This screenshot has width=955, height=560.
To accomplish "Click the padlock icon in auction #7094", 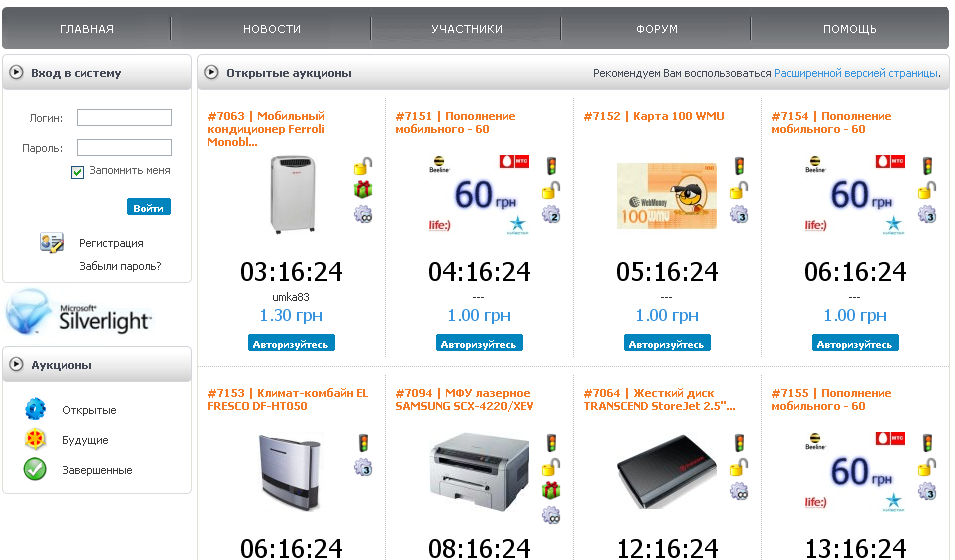I will [551, 467].
